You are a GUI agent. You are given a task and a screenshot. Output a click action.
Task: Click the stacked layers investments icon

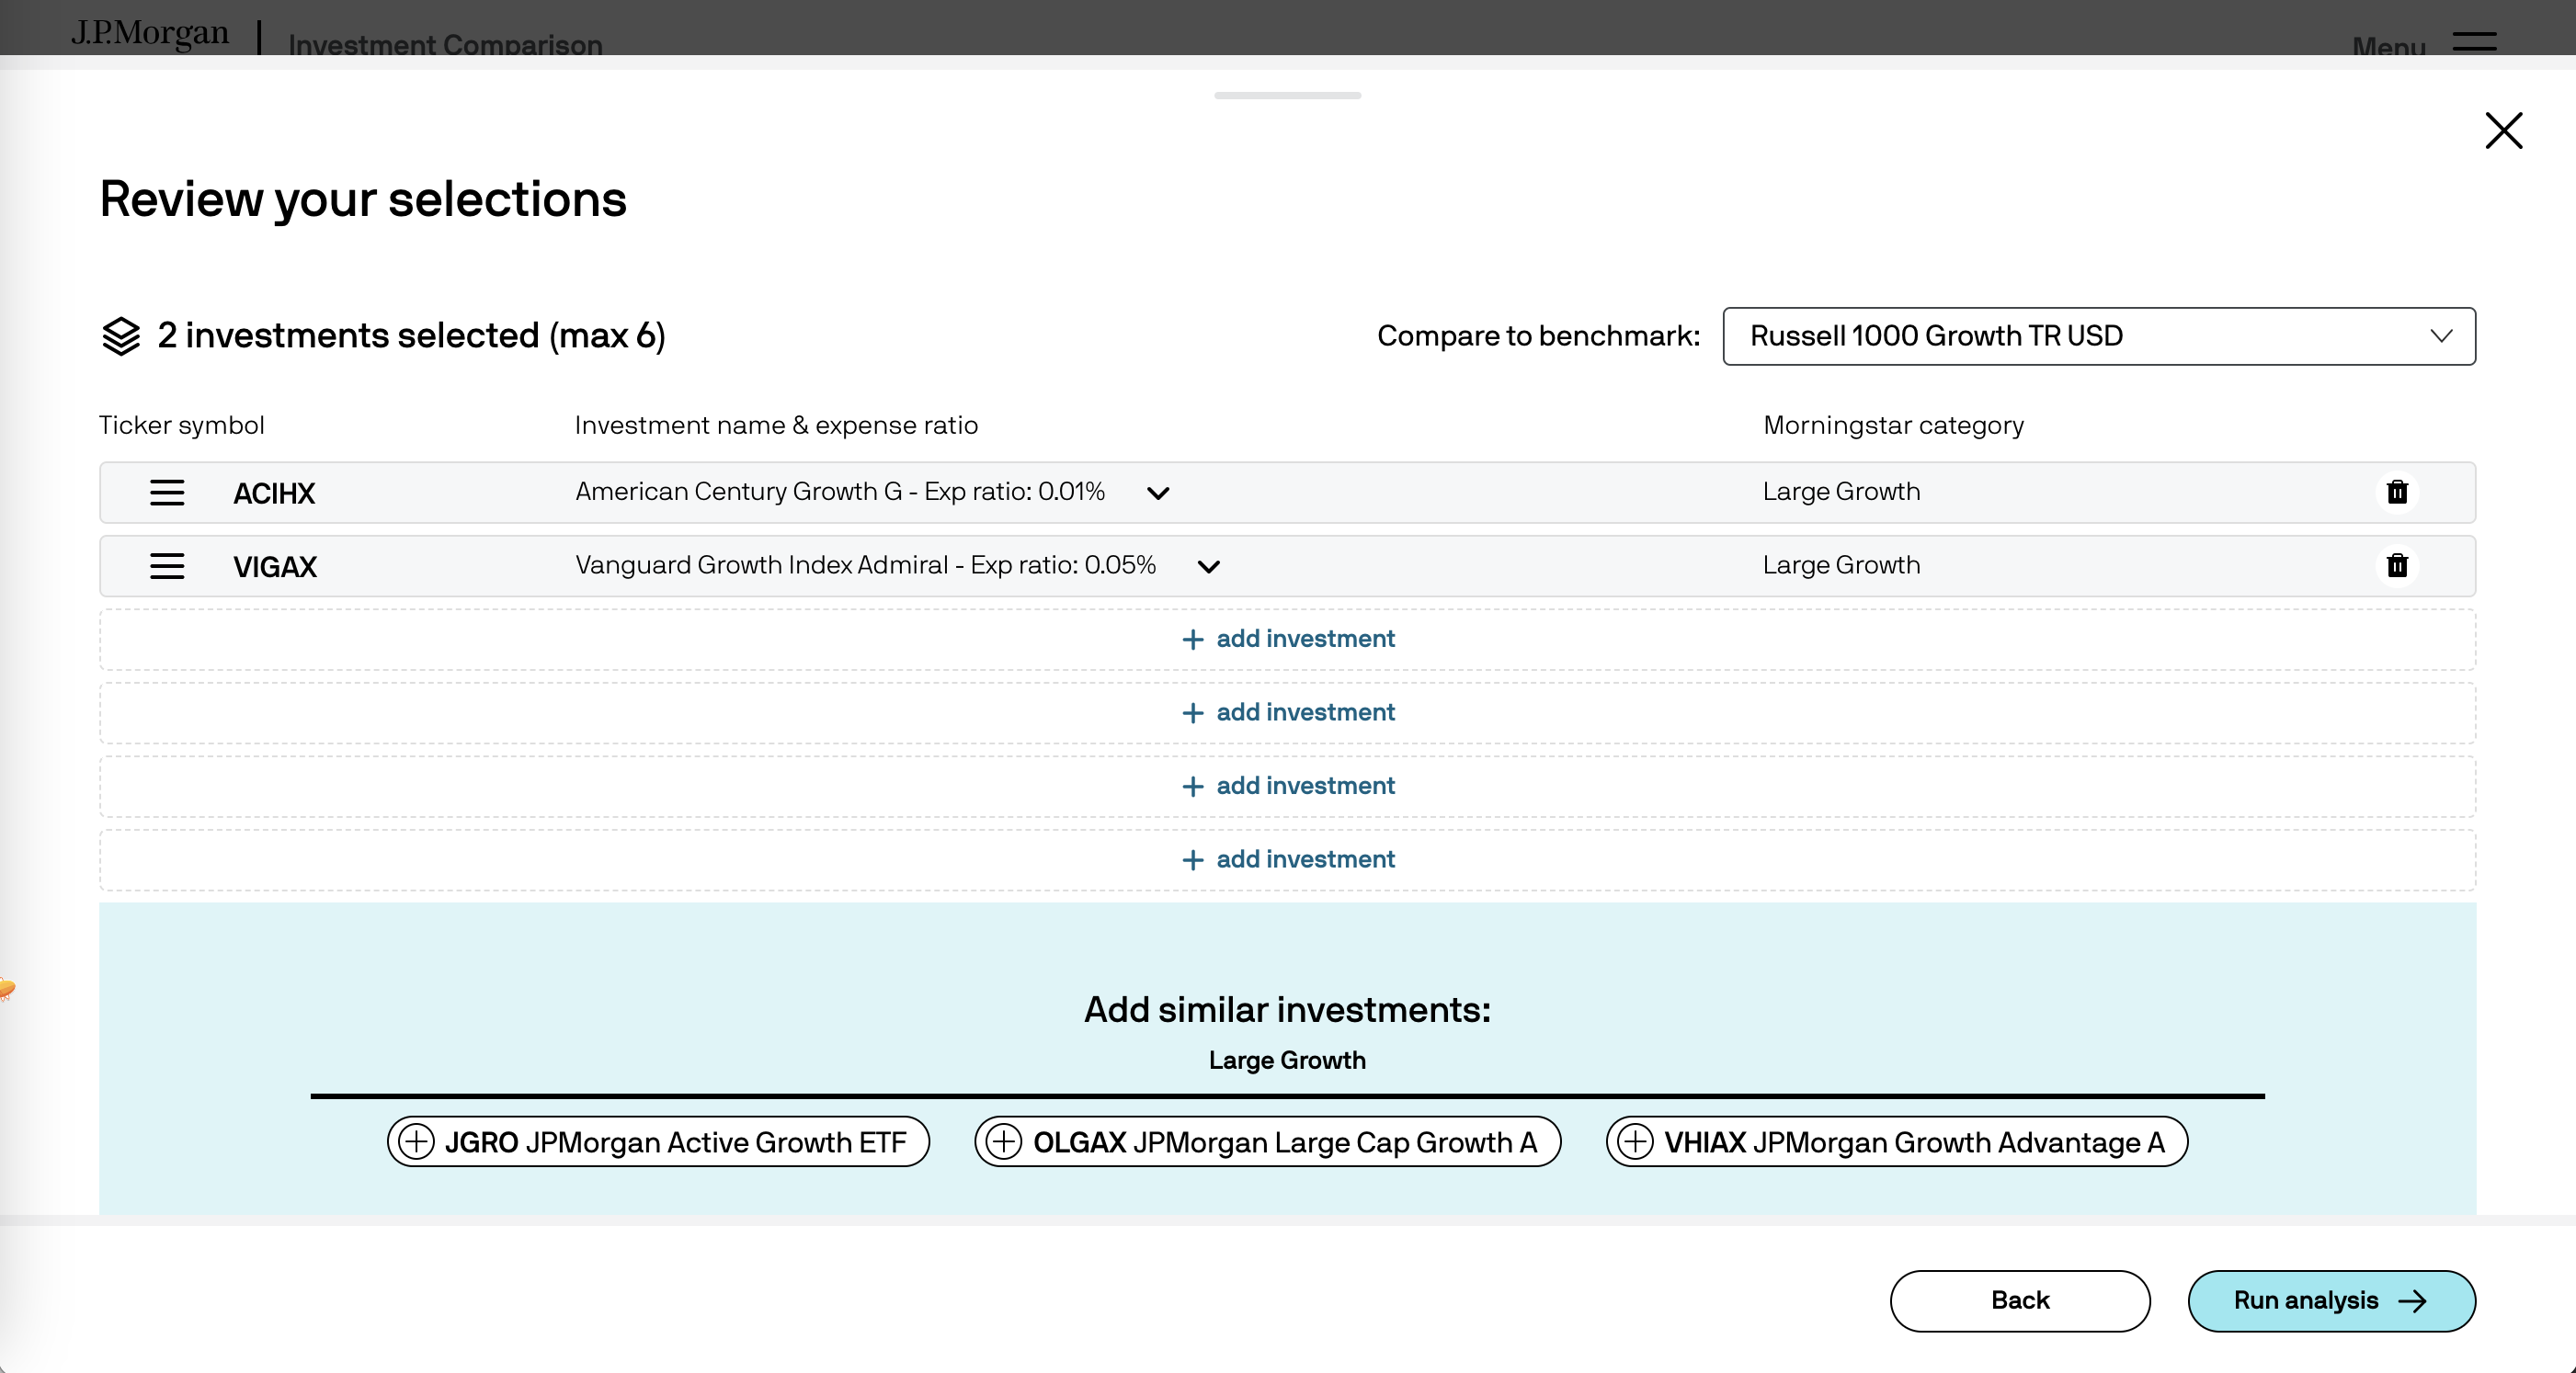pos(121,336)
